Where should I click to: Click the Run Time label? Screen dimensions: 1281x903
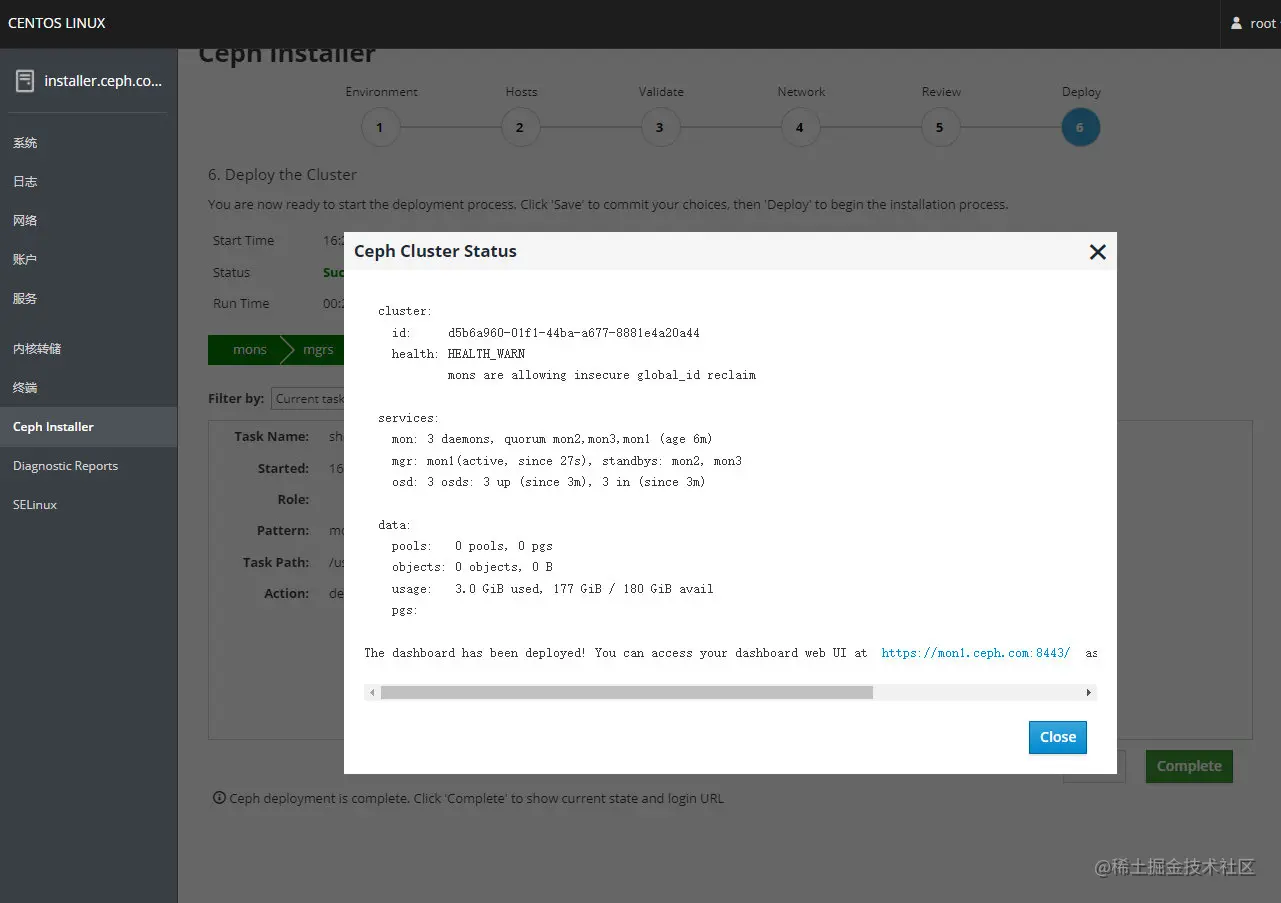(x=241, y=303)
